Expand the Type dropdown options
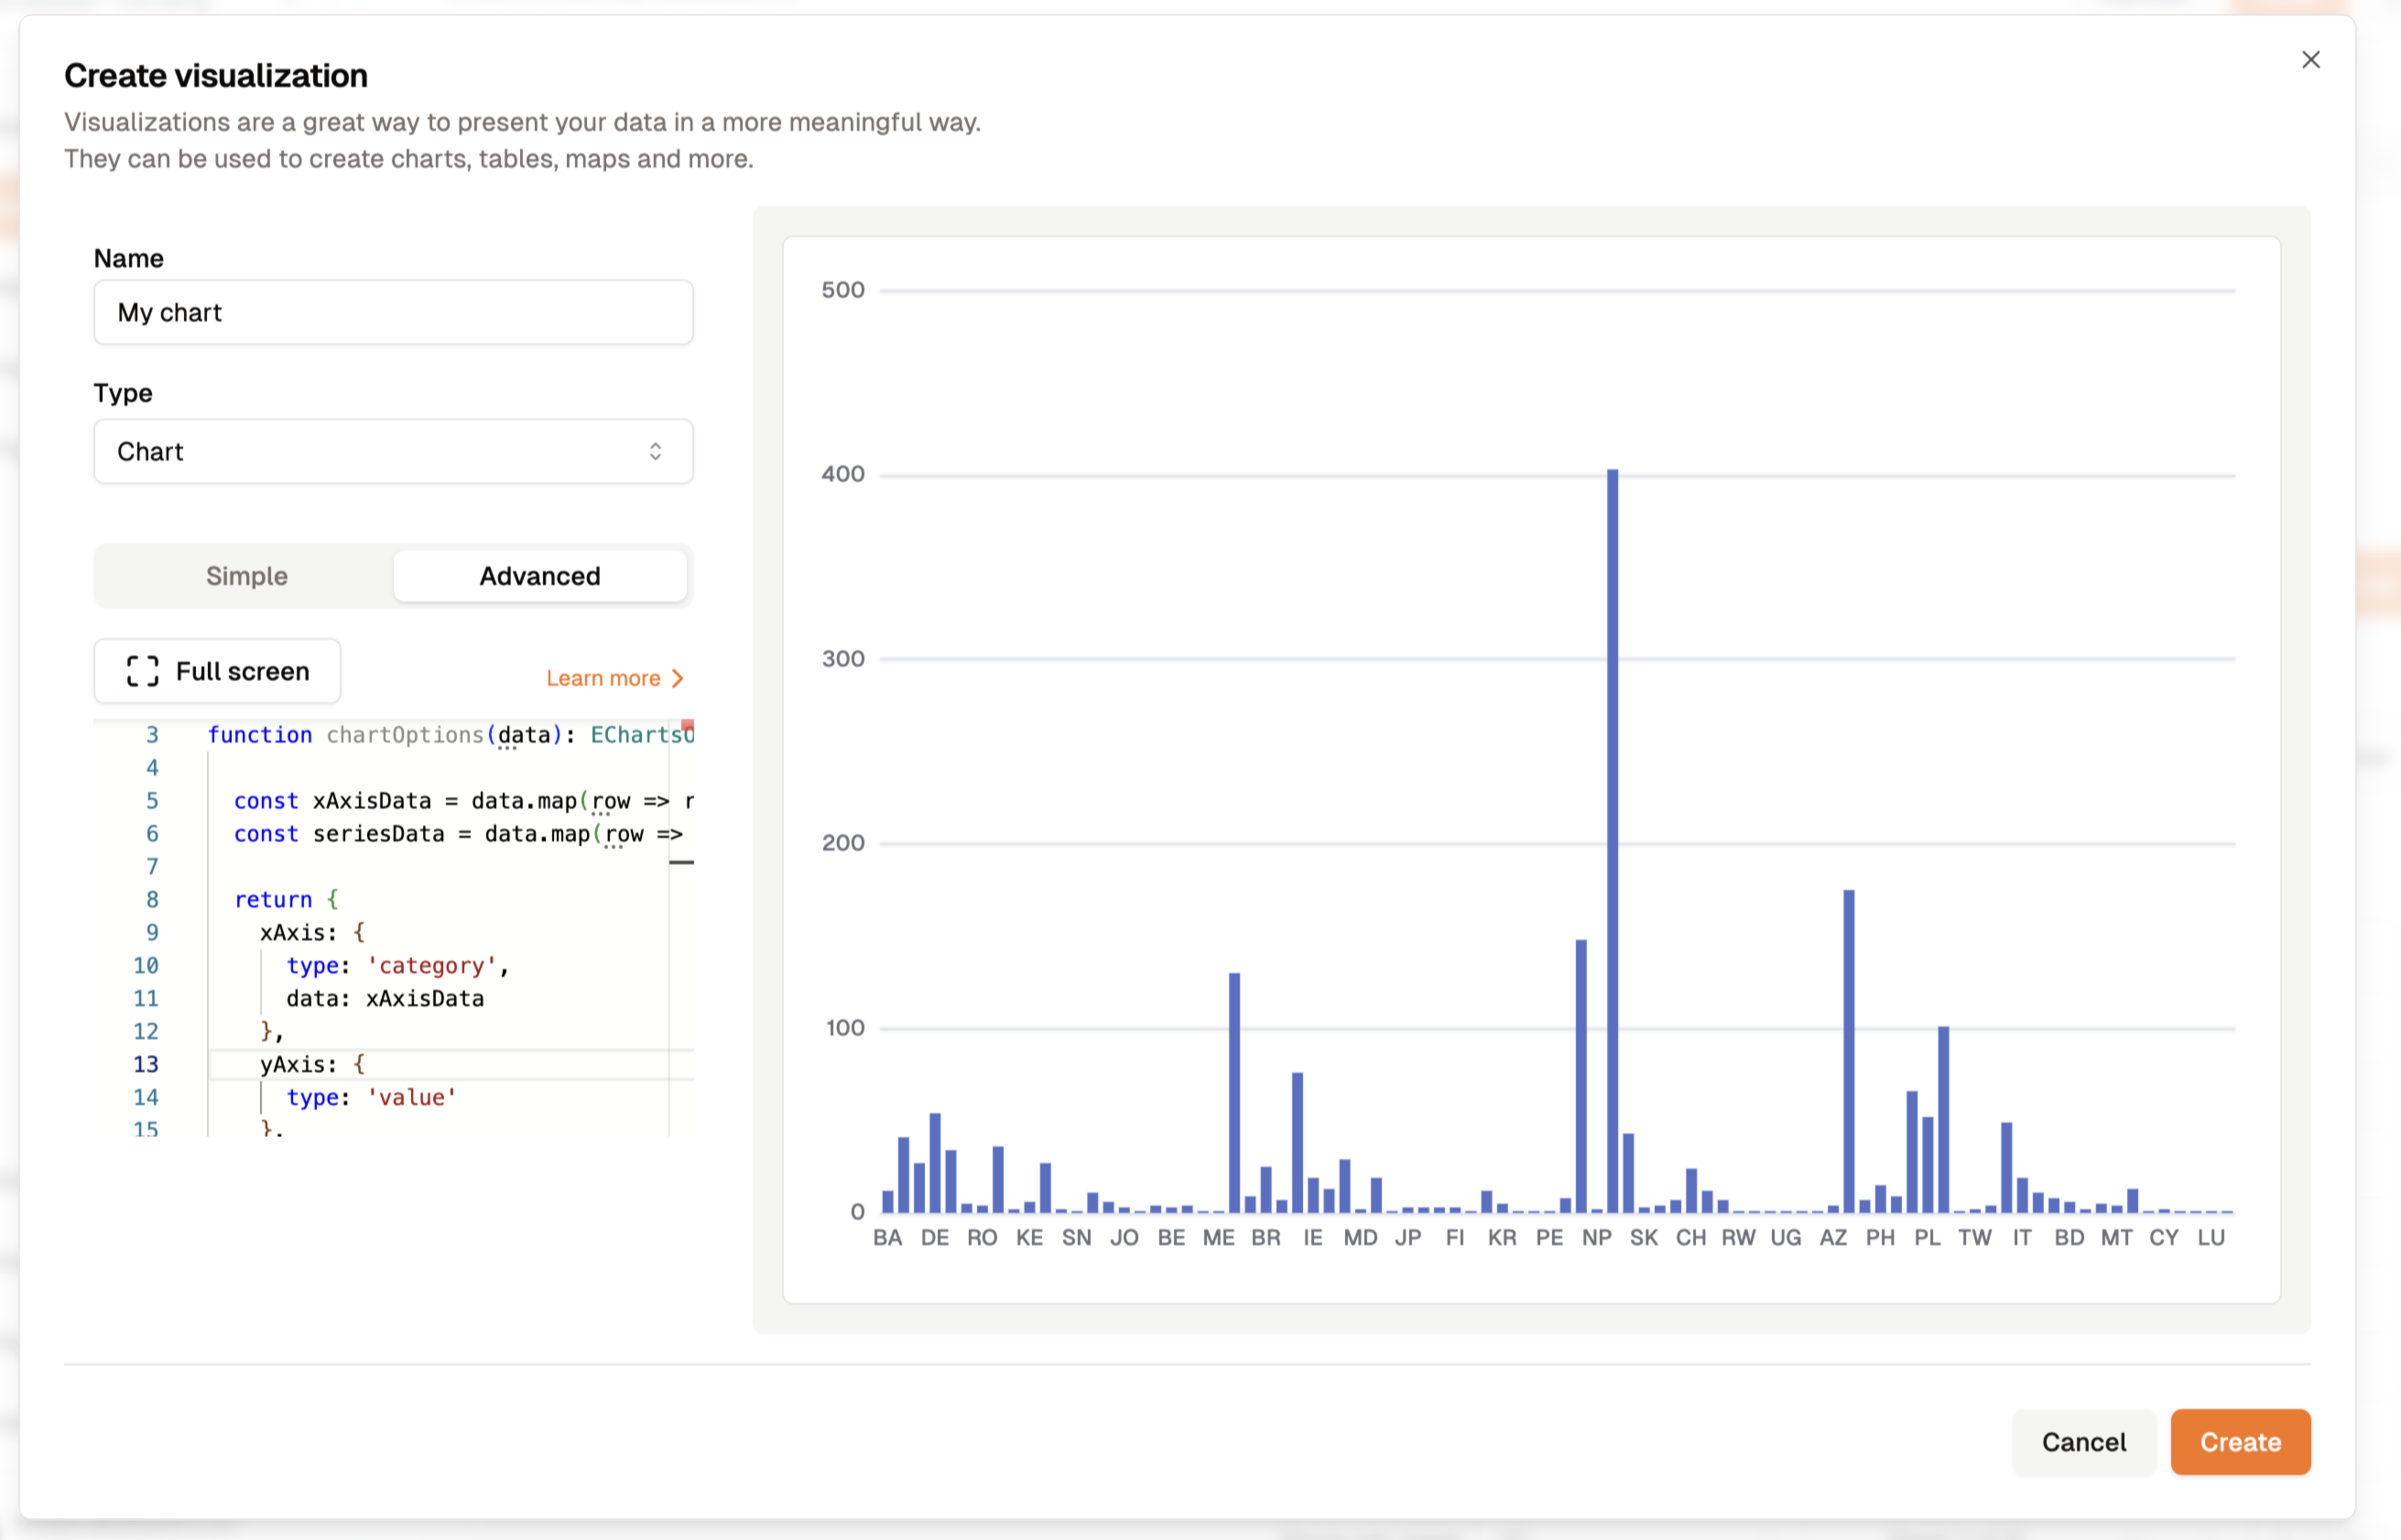This screenshot has width=2401, height=1540. (x=390, y=450)
